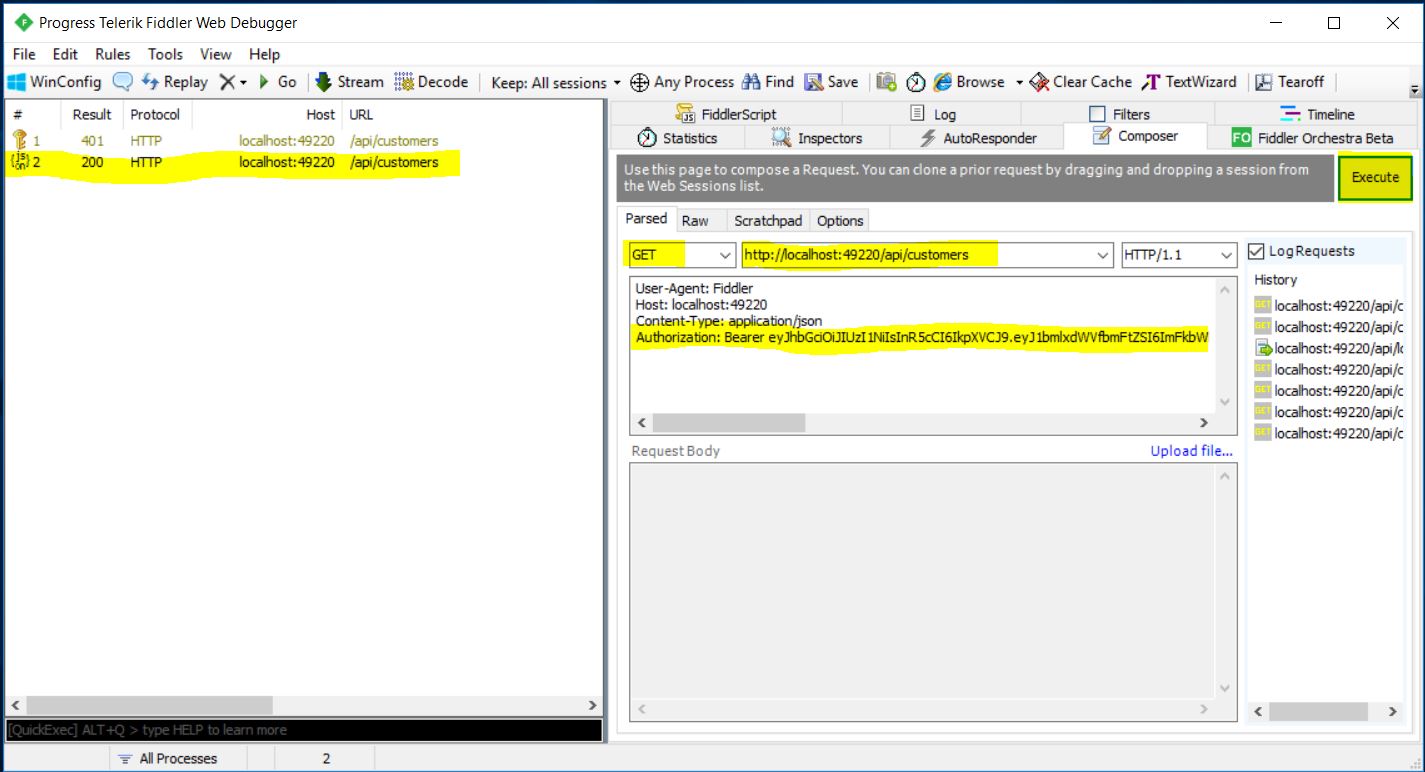Click History list horizontal scrollbar thumb
Screen dimensions: 1425x772
click(1319, 712)
